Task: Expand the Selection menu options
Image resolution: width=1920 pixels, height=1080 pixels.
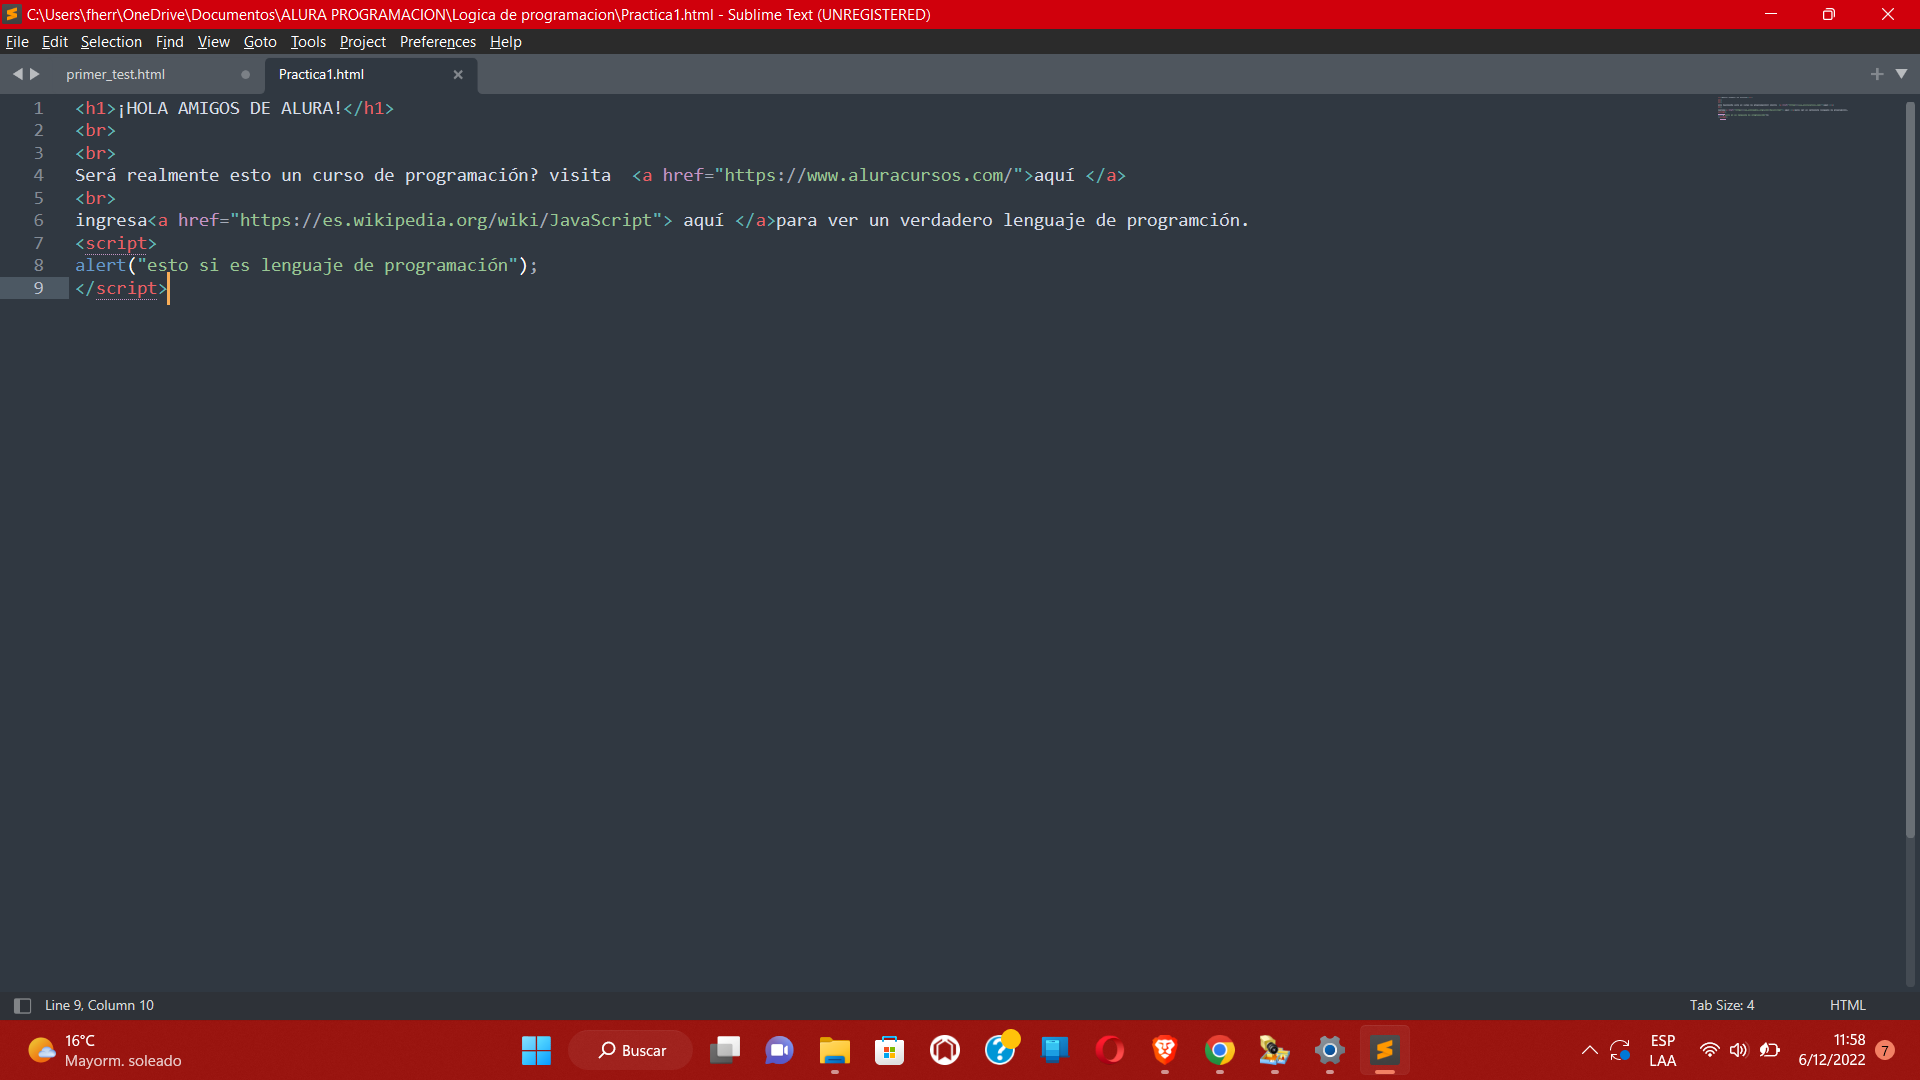Action: [x=111, y=41]
